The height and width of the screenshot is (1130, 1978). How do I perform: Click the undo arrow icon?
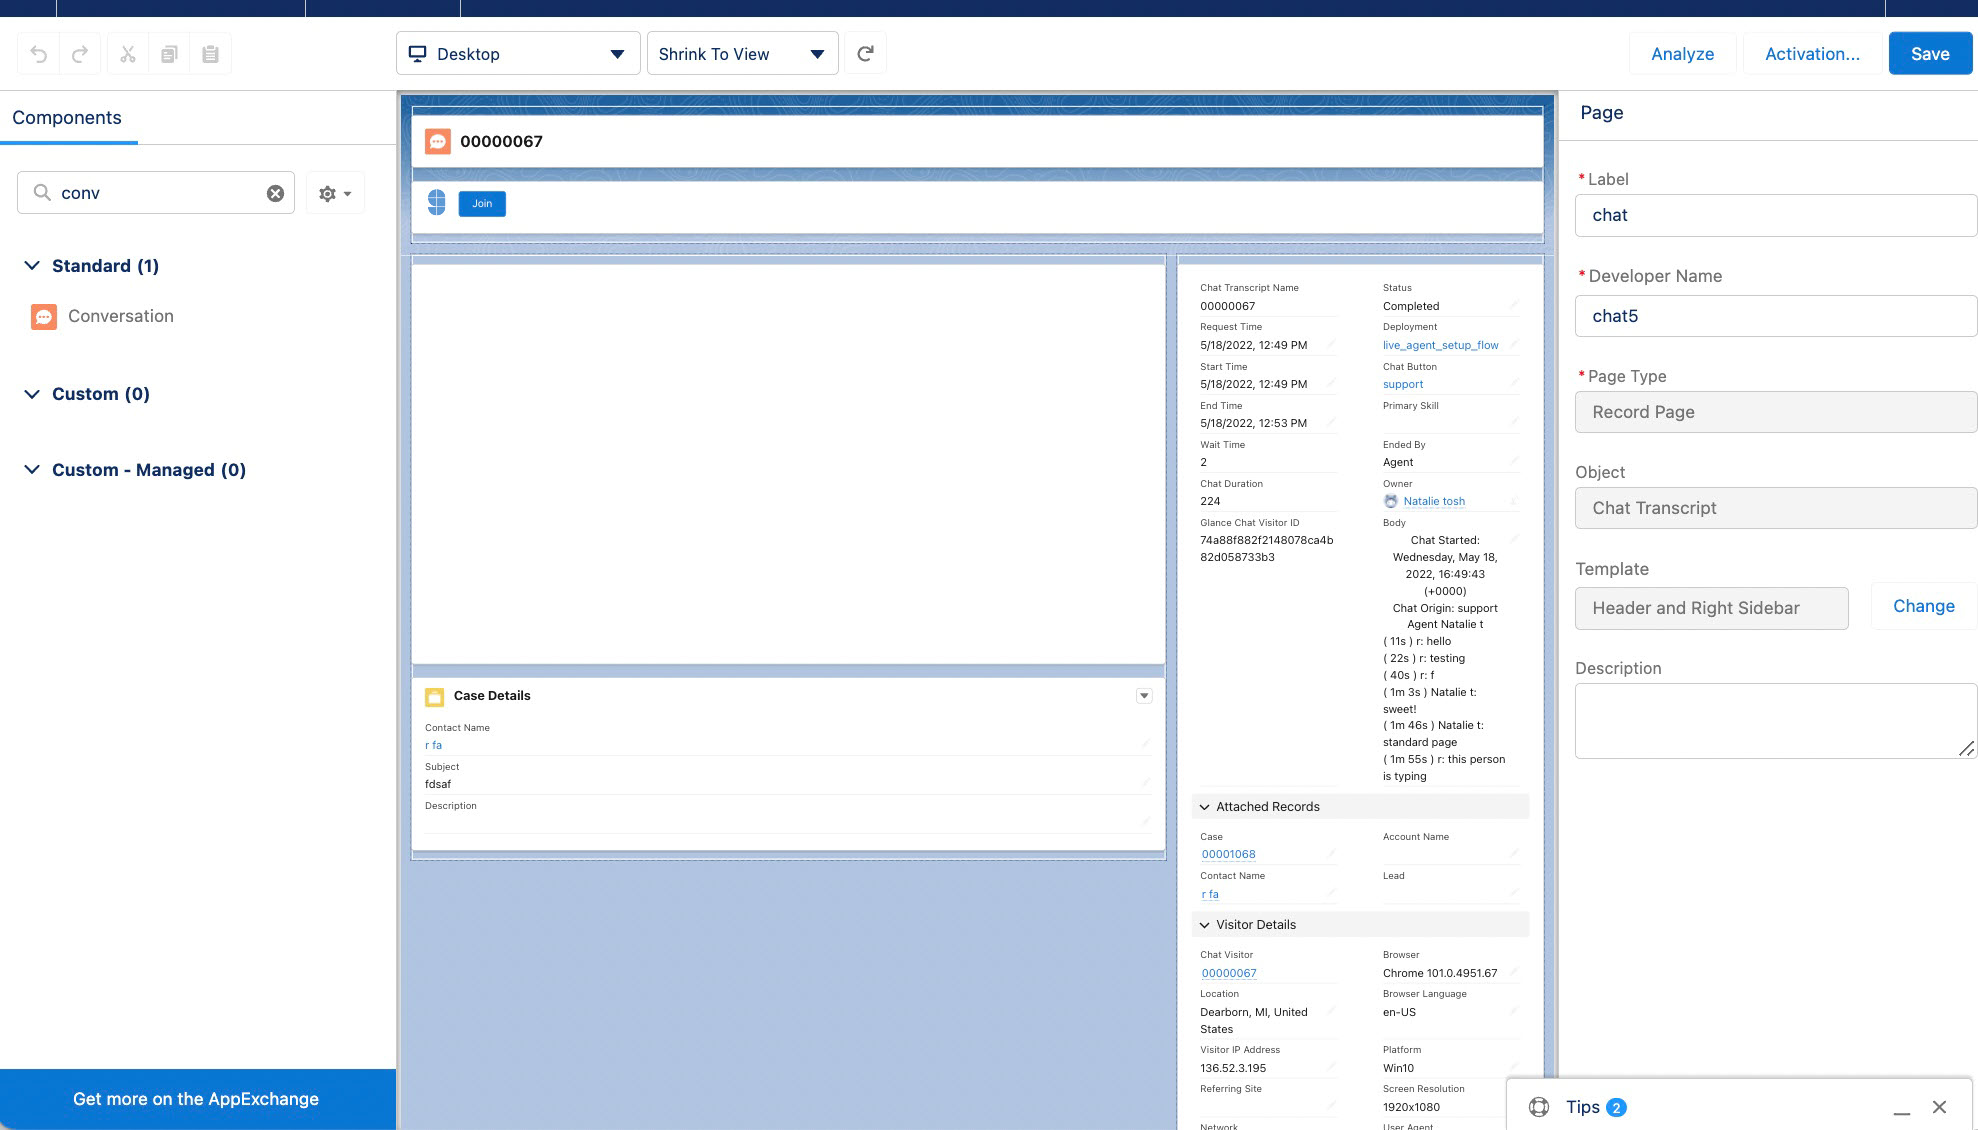(x=39, y=54)
